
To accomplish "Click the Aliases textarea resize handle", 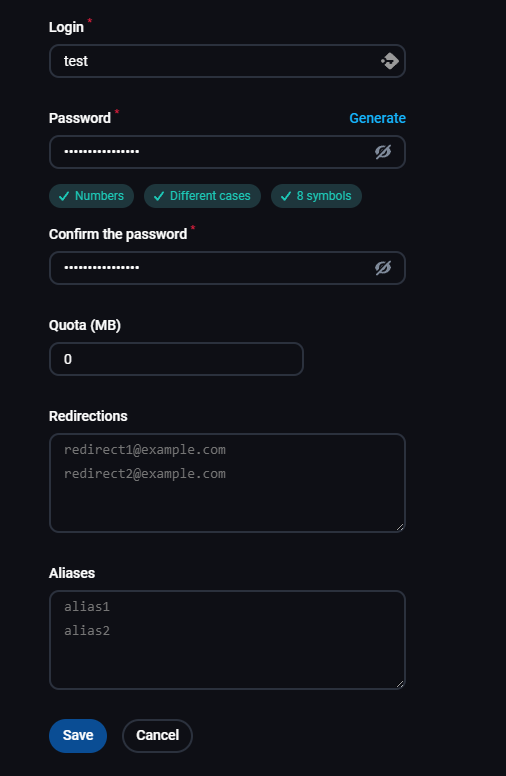I will click(x=400, y=684).
